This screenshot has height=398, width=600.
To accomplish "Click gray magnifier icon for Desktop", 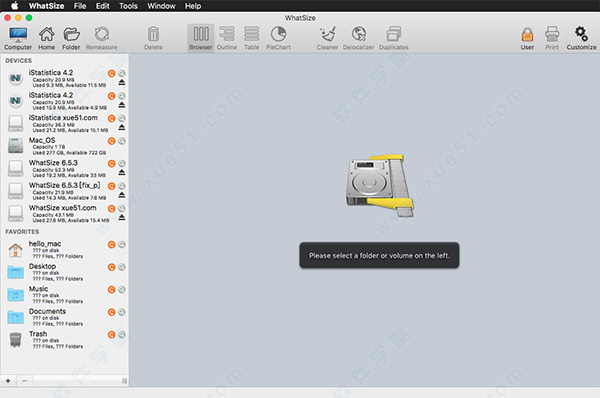I will [122, 267].
